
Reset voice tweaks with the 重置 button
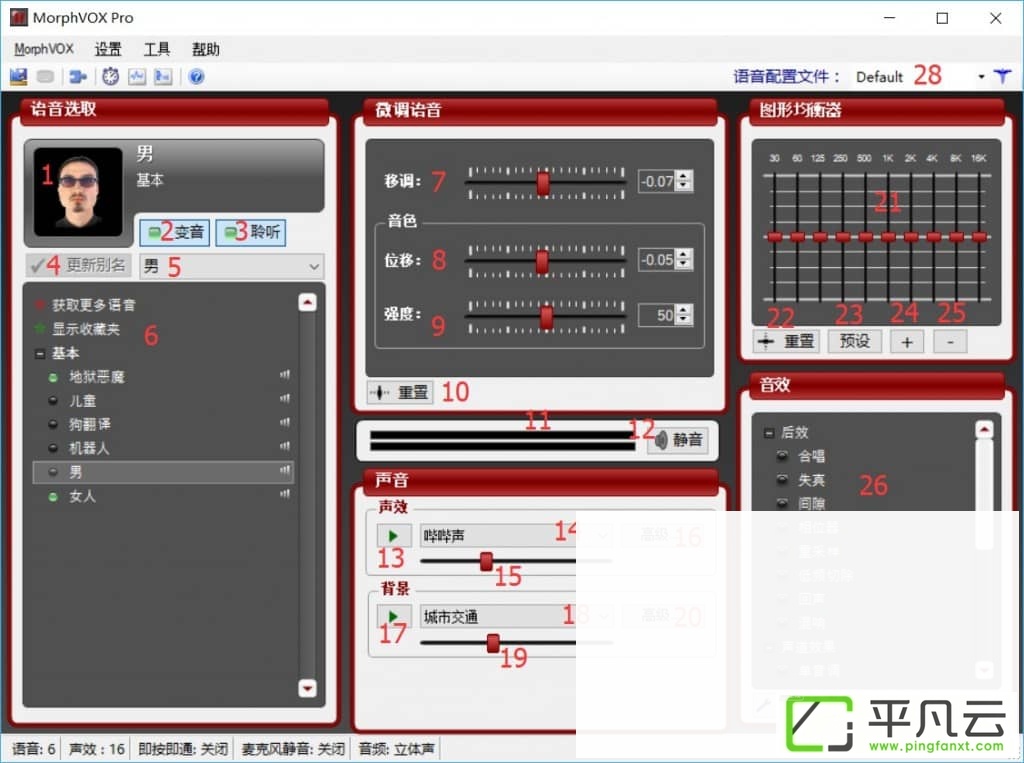click(x=400, y=393)
